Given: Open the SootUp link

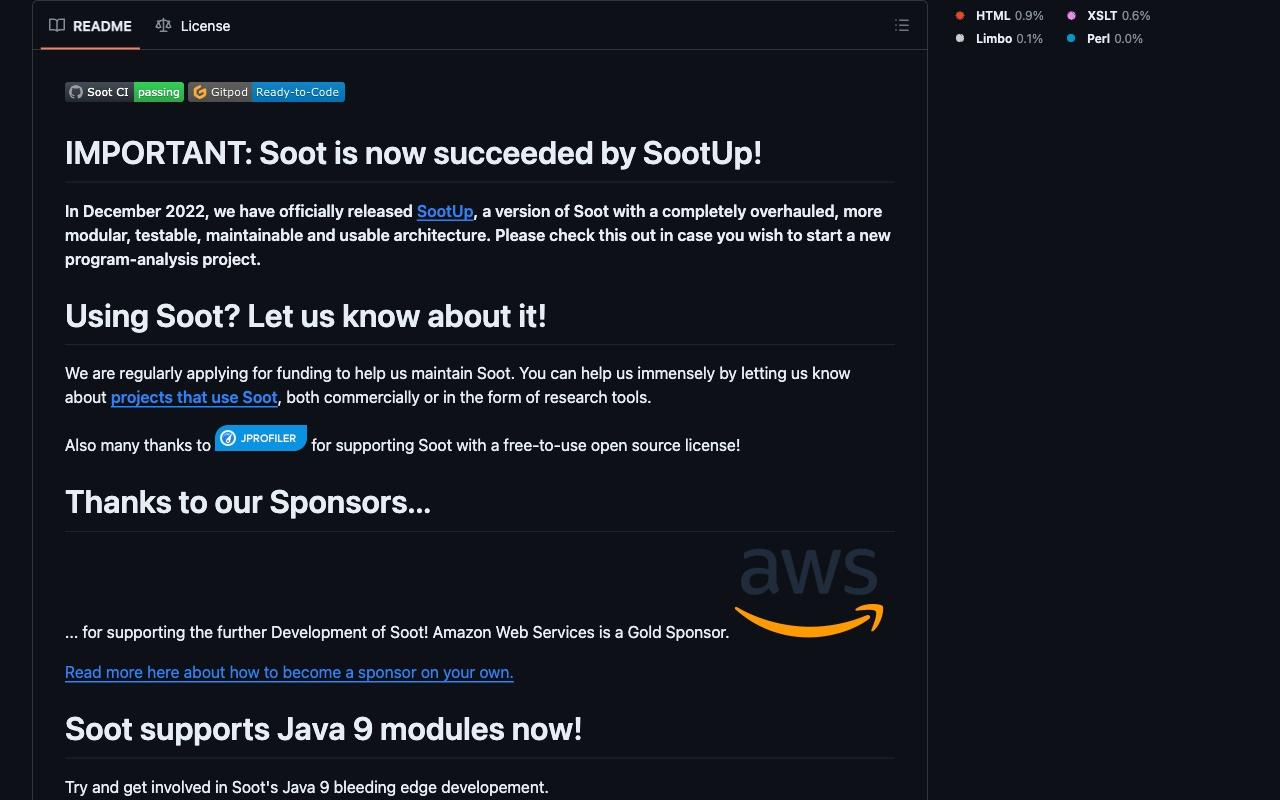Looking at the screenshot, I should tap(445, 211).
